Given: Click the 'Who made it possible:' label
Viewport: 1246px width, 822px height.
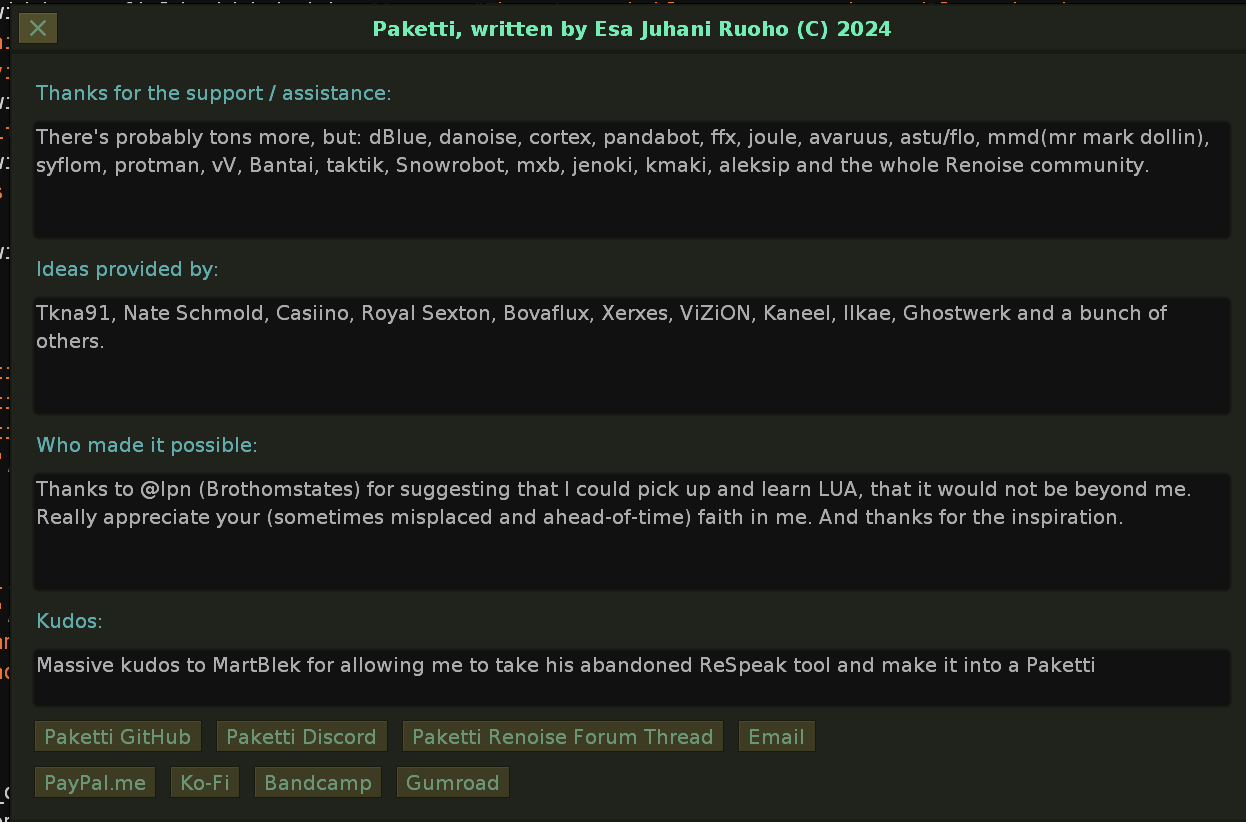Looking at the screenshot, I should tap(147, 445).
